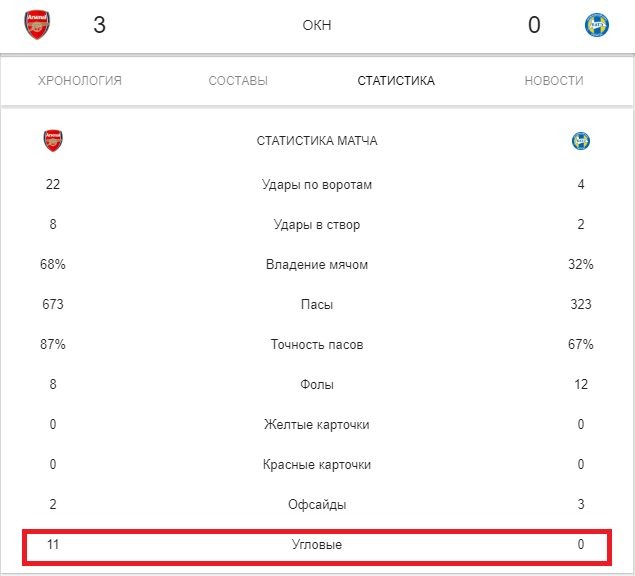Click the Офсайды row label
This screenshot has height=576, width=635.
(x=317, y=505)
